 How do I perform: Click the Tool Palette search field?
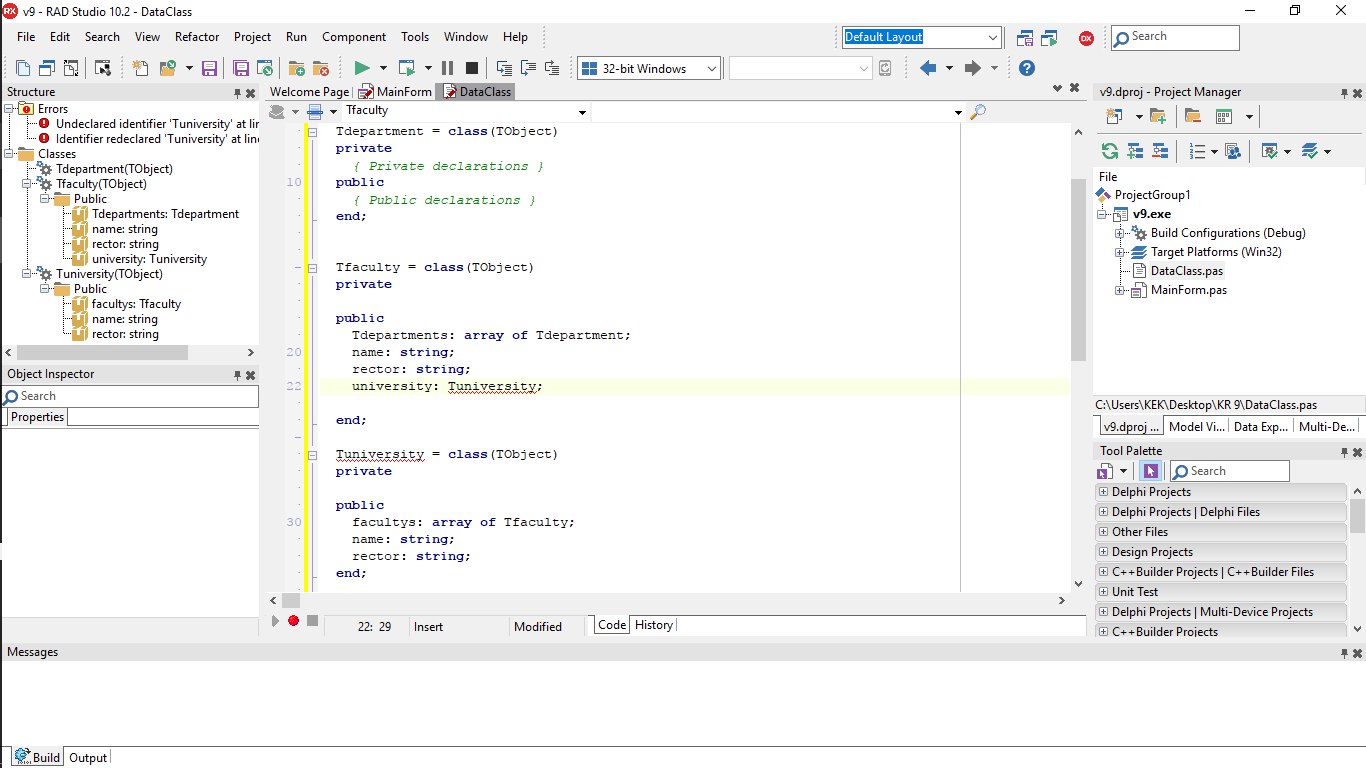click(x=1230, y=471)
